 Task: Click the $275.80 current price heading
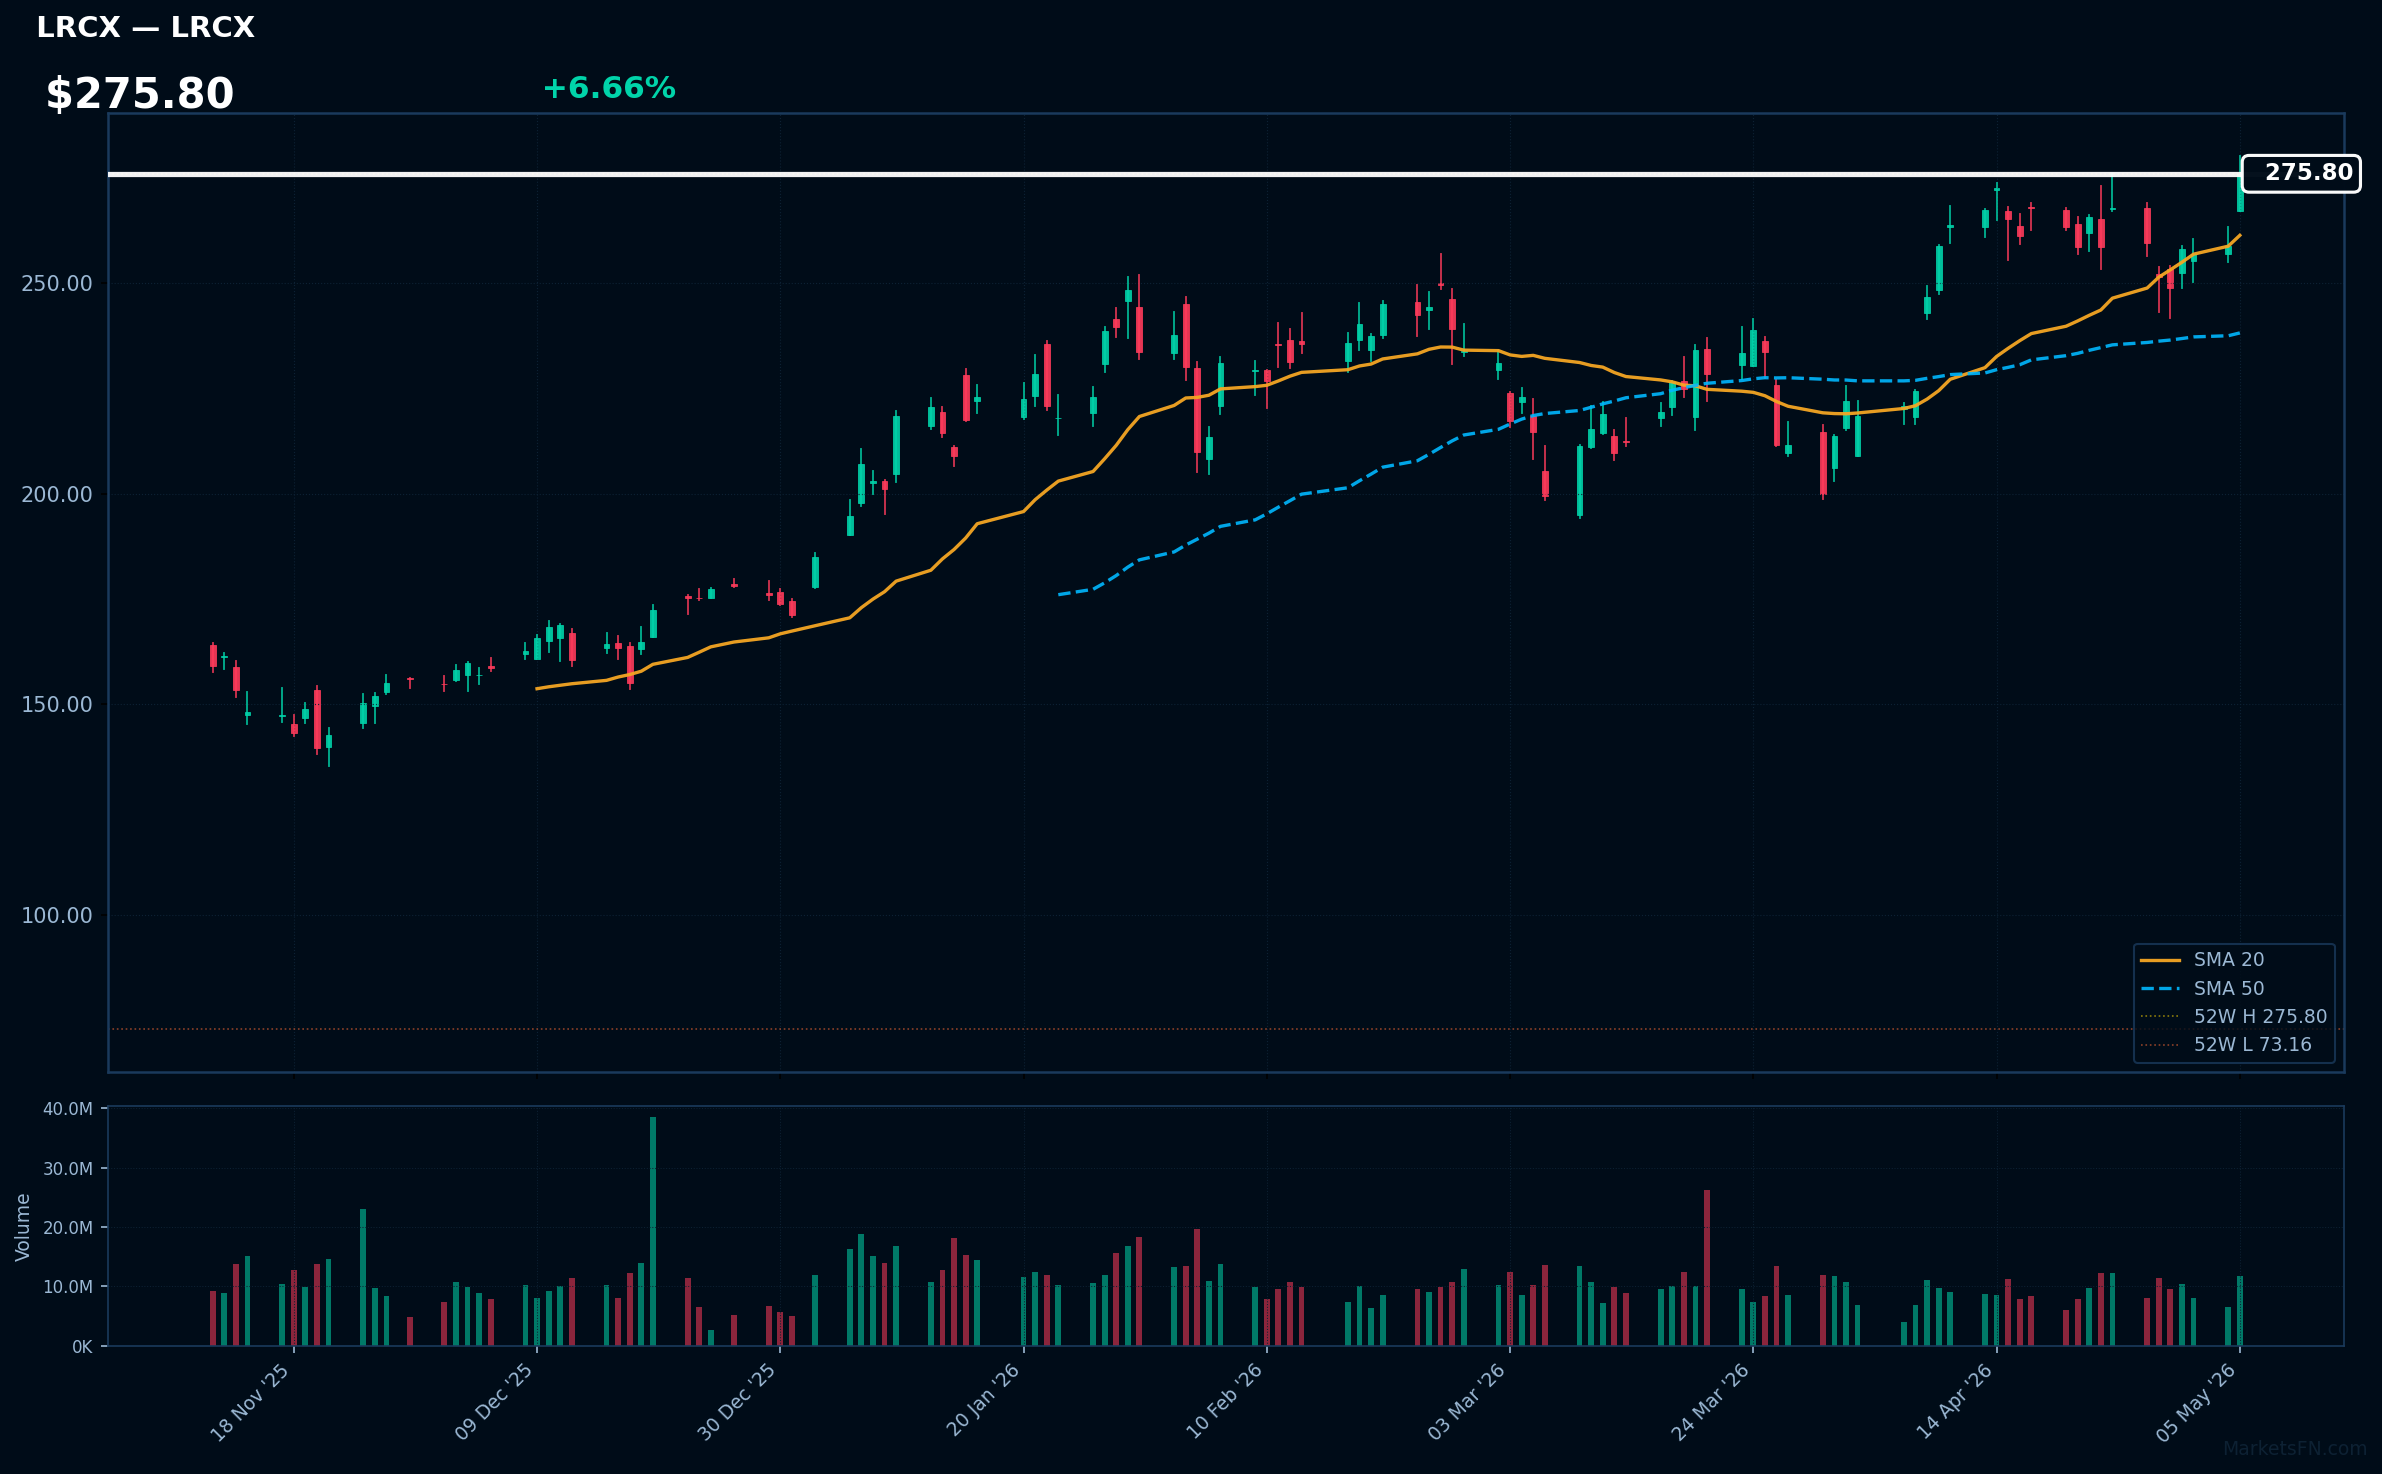(x=139, y=94)
